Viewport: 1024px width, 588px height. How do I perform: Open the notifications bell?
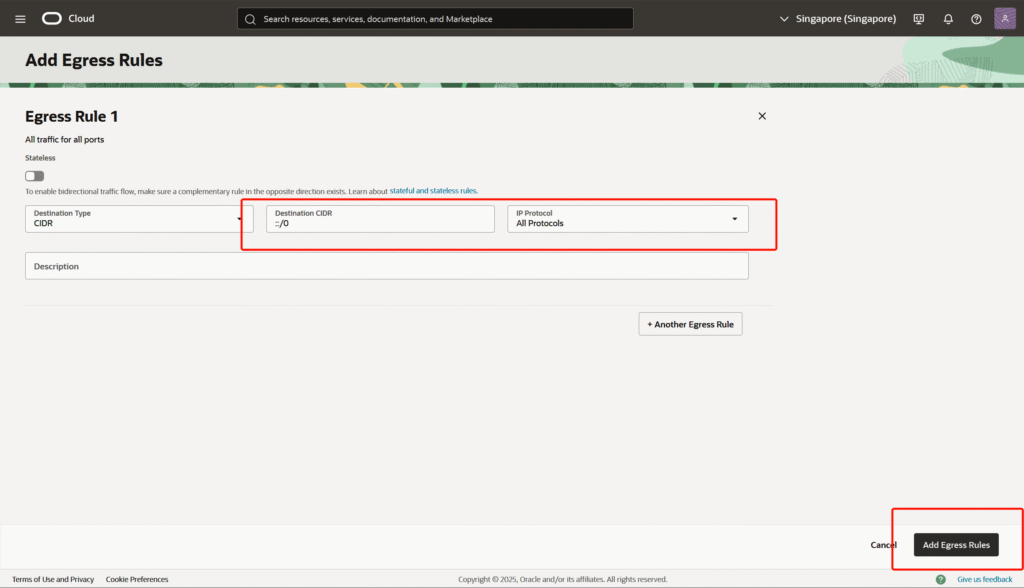pos(948,19)
